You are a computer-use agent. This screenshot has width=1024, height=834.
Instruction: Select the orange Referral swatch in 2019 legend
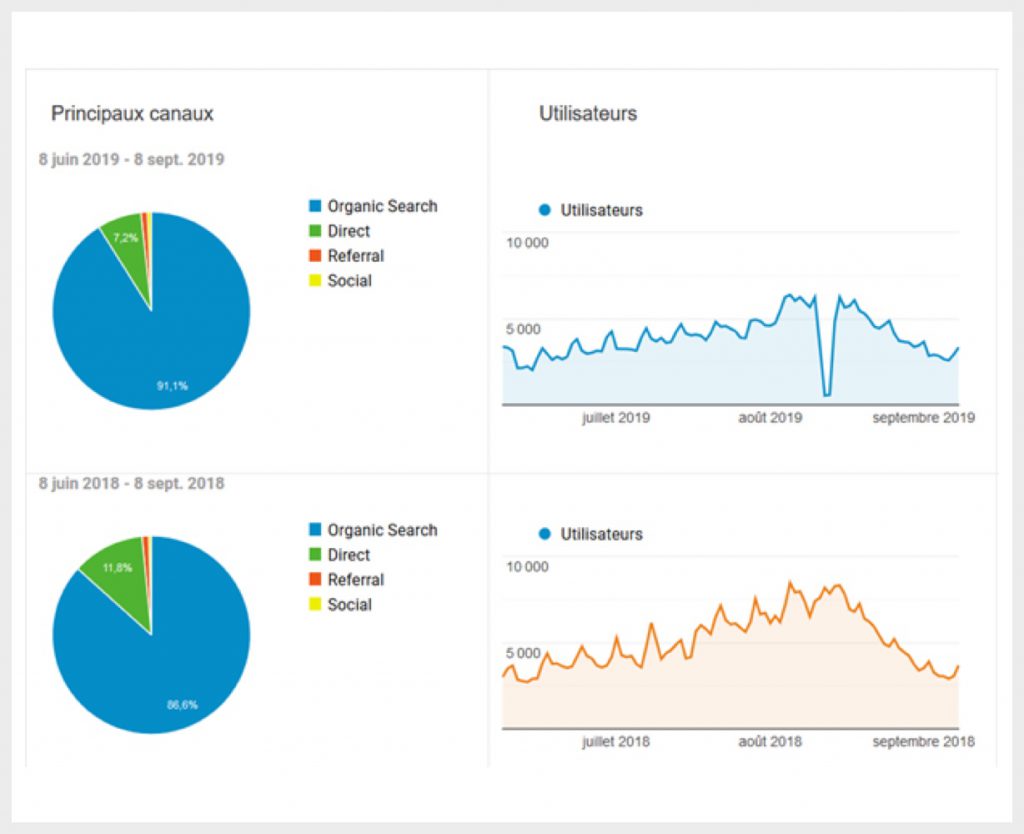[x=315, y=256]
